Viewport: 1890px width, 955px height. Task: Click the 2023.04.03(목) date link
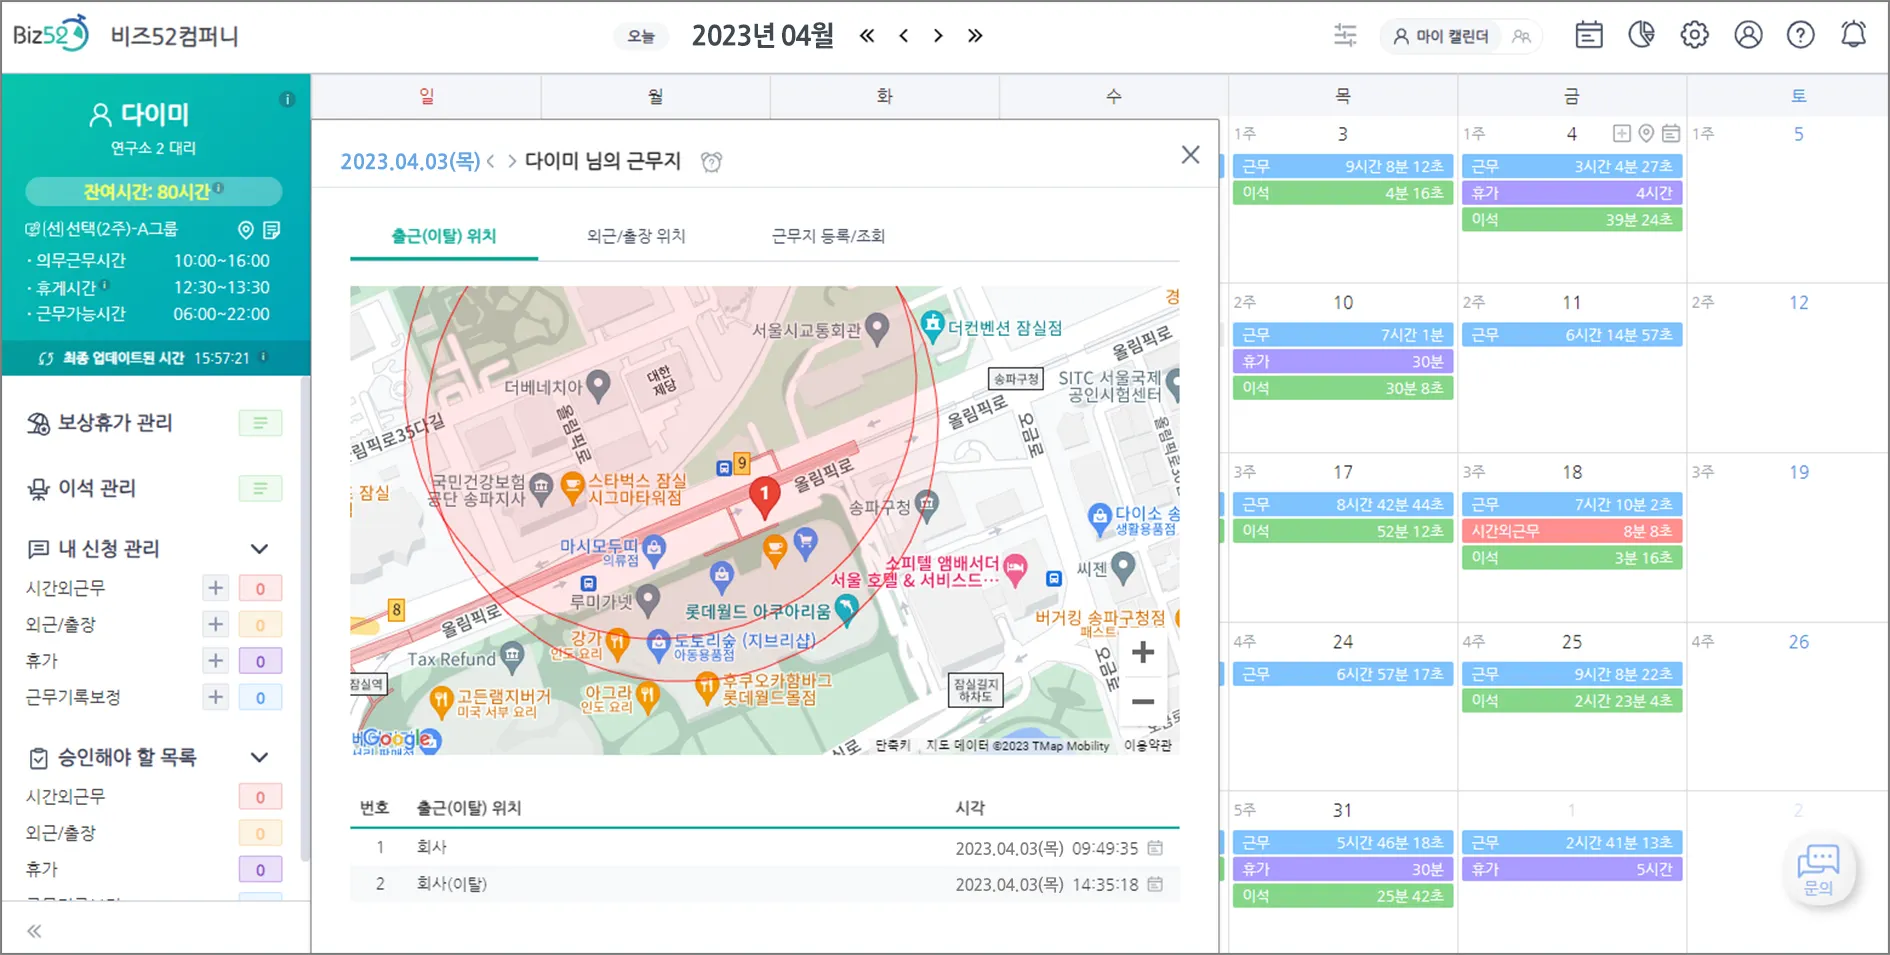point(410,161)
